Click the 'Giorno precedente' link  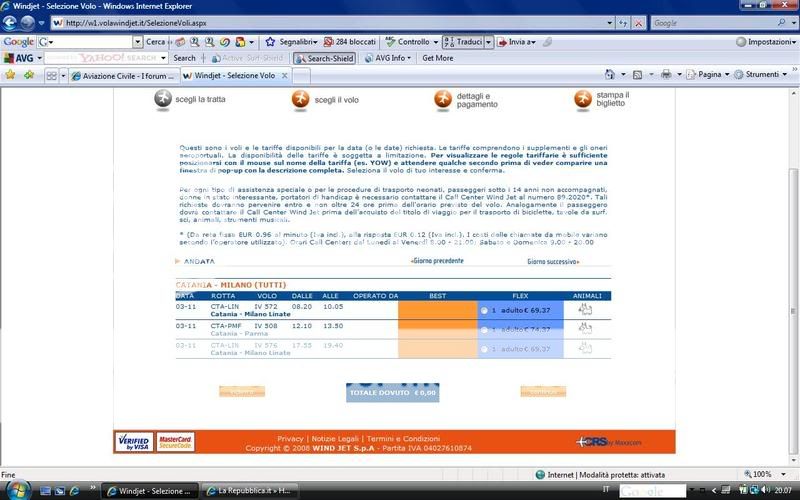[437, 261]
